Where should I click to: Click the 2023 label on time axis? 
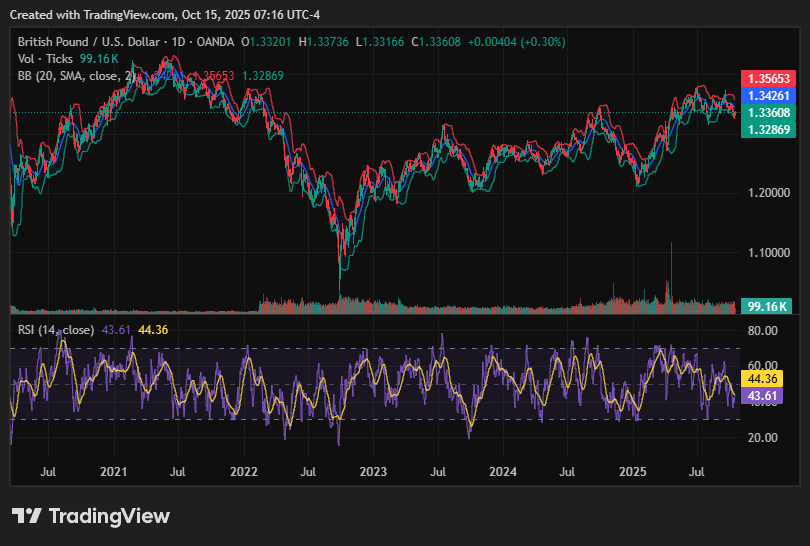[x=373, y=470]
